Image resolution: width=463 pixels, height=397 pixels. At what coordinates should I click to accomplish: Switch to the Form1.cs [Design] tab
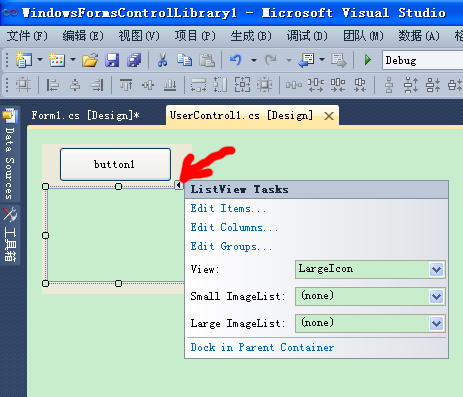pyautogui.click(x=85, y=116)
